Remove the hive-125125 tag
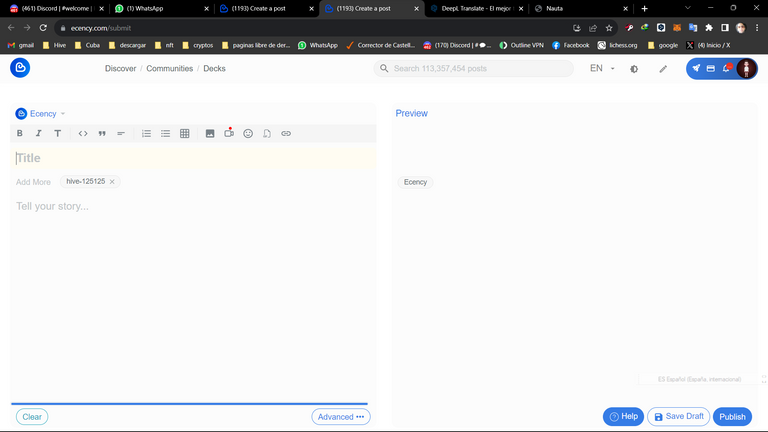Image resolution: width=768 pixels, height=432 pixels. click(112, 182)
